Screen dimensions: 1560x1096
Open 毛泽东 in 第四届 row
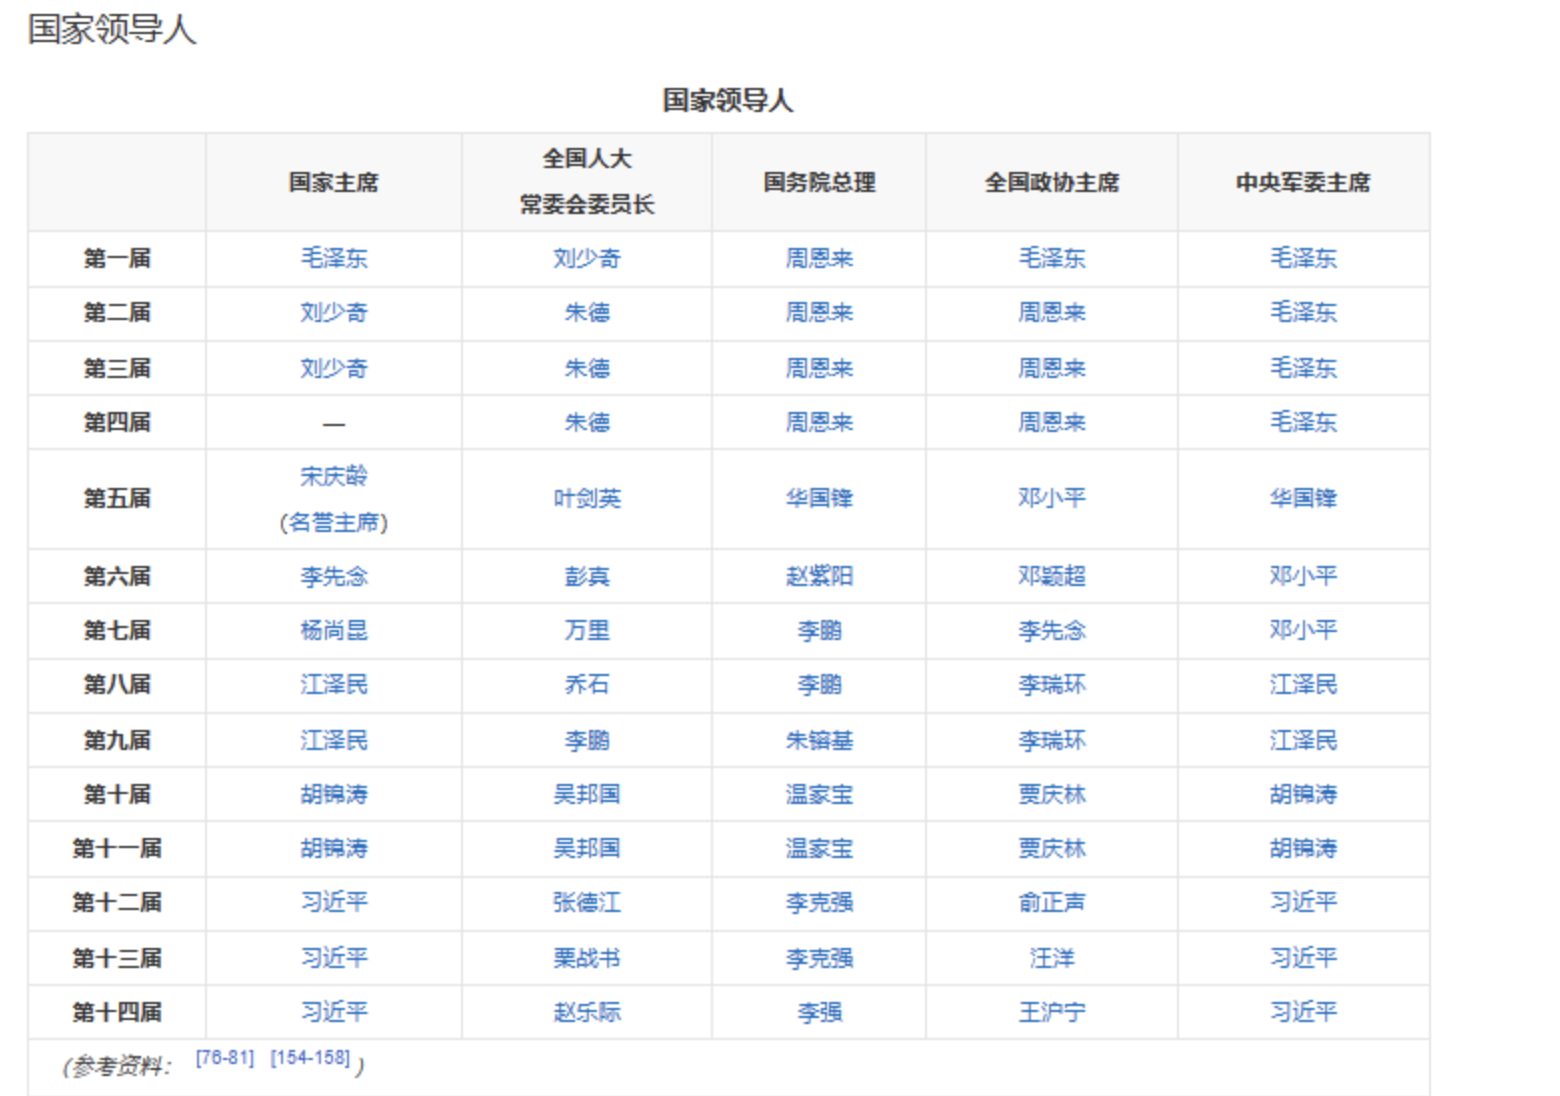coord(1303,422)
